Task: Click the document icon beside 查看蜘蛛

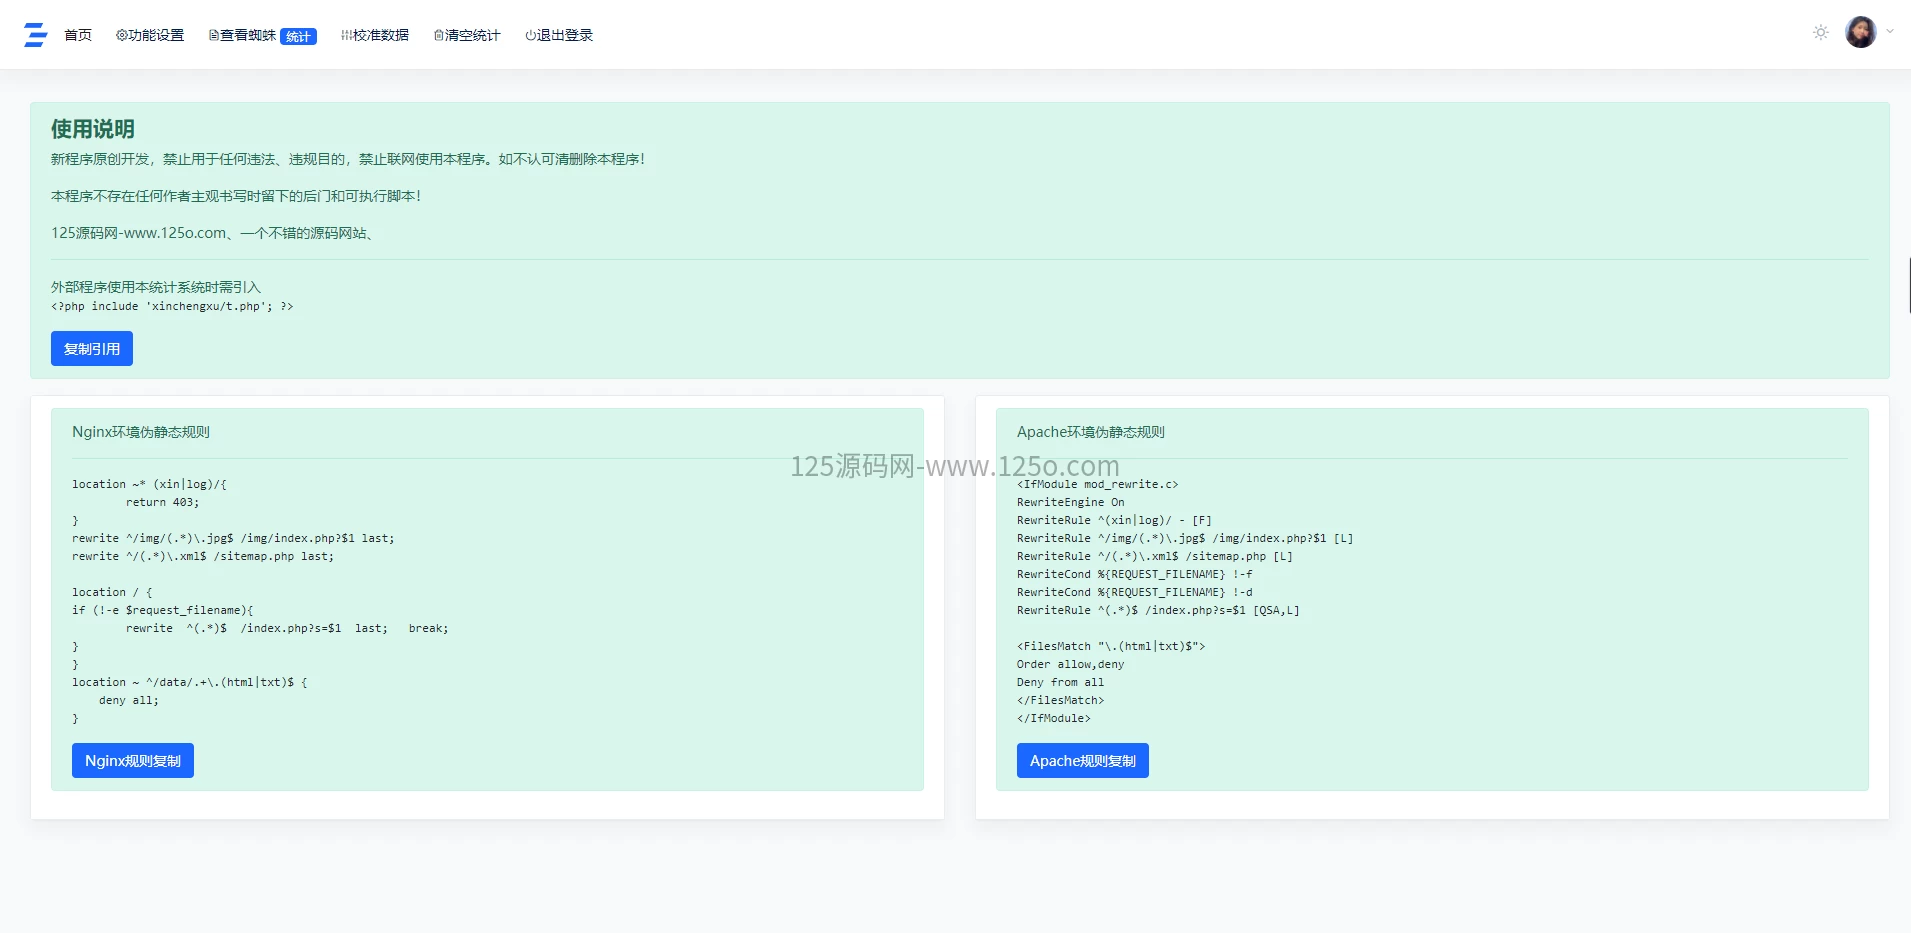Action: point(214,35)
